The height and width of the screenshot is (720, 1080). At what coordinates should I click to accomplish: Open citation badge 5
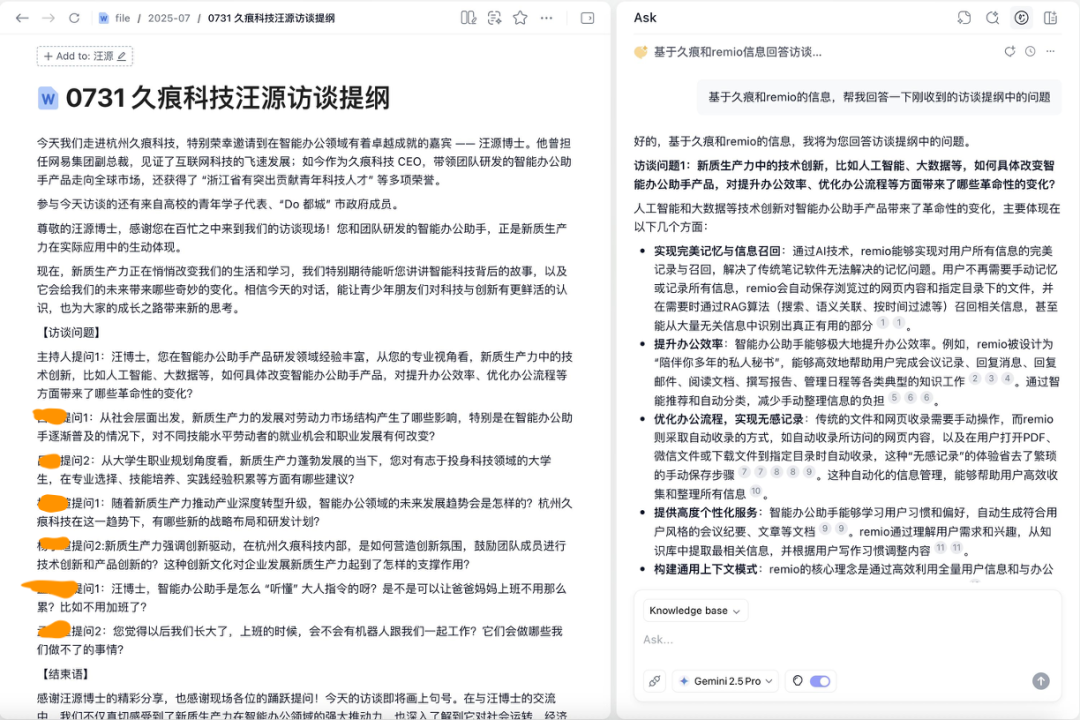click(894, 398)
